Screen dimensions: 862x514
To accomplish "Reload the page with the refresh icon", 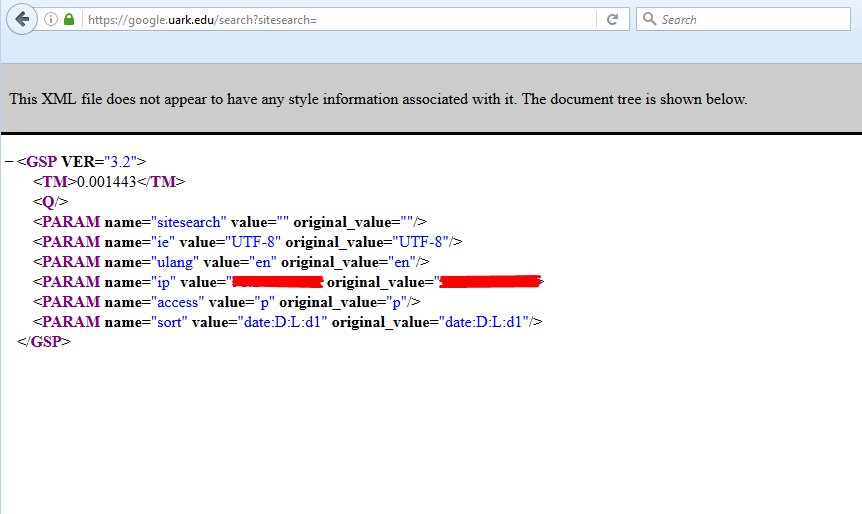I will point(612,19).
